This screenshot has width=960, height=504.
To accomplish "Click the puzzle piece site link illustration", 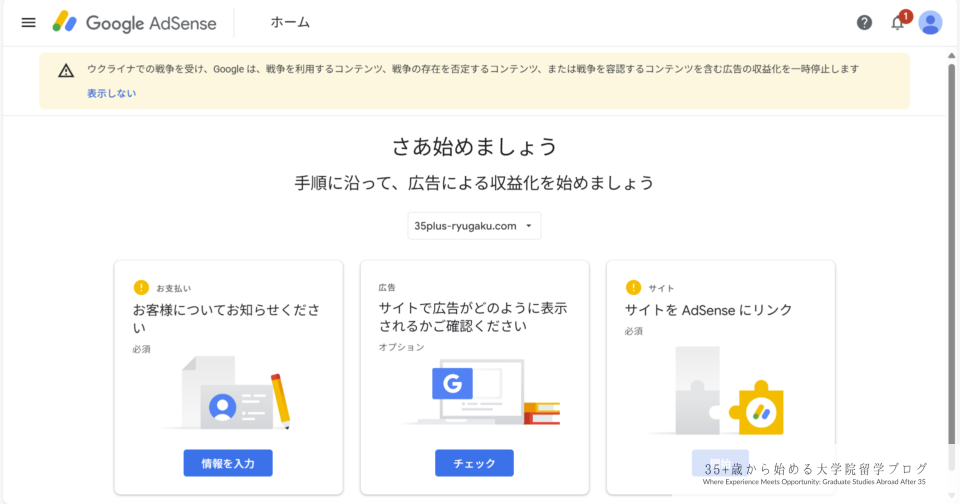I will pyautogui.click(x=727, y=392).
